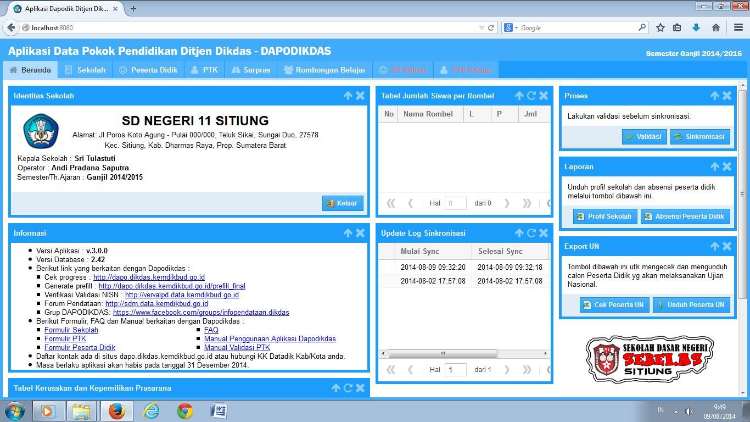Image resolution: width=750 pixels, height=422 pixels.
Task: Refresh the Update Log Sinkronisasi panel
Action: 531,233
